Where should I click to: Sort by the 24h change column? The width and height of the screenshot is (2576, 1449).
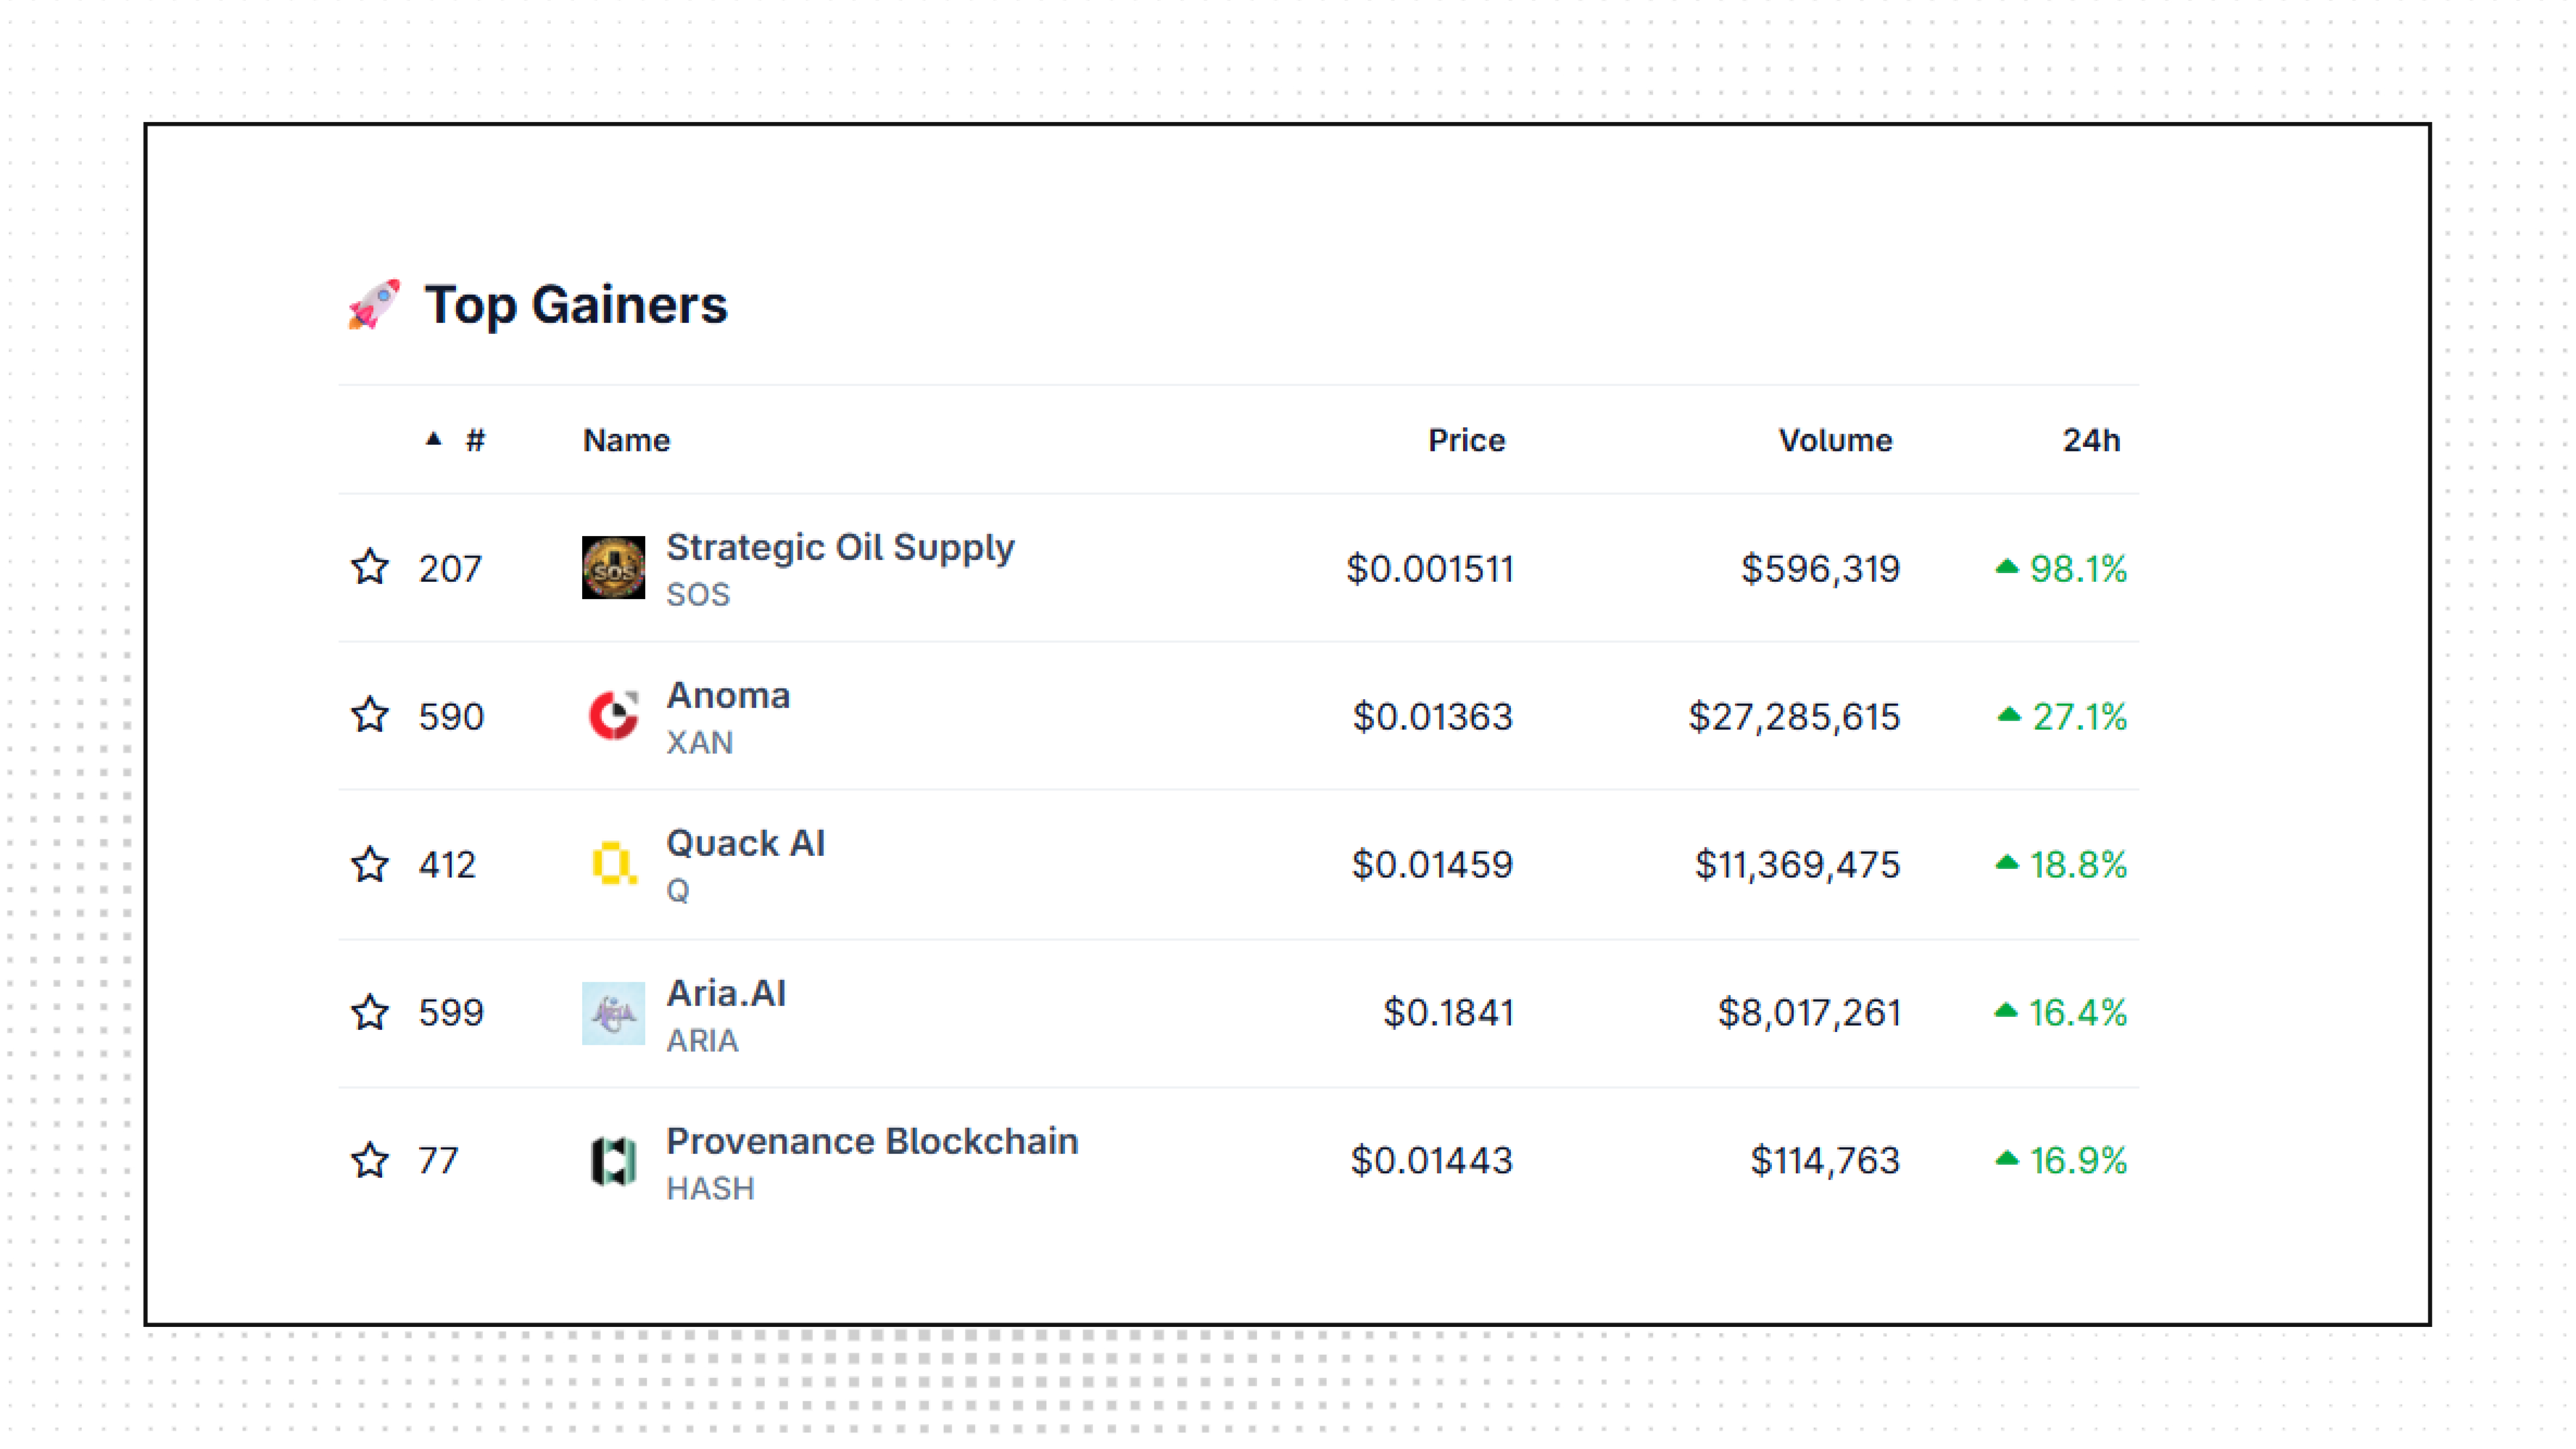point(2091,440)
